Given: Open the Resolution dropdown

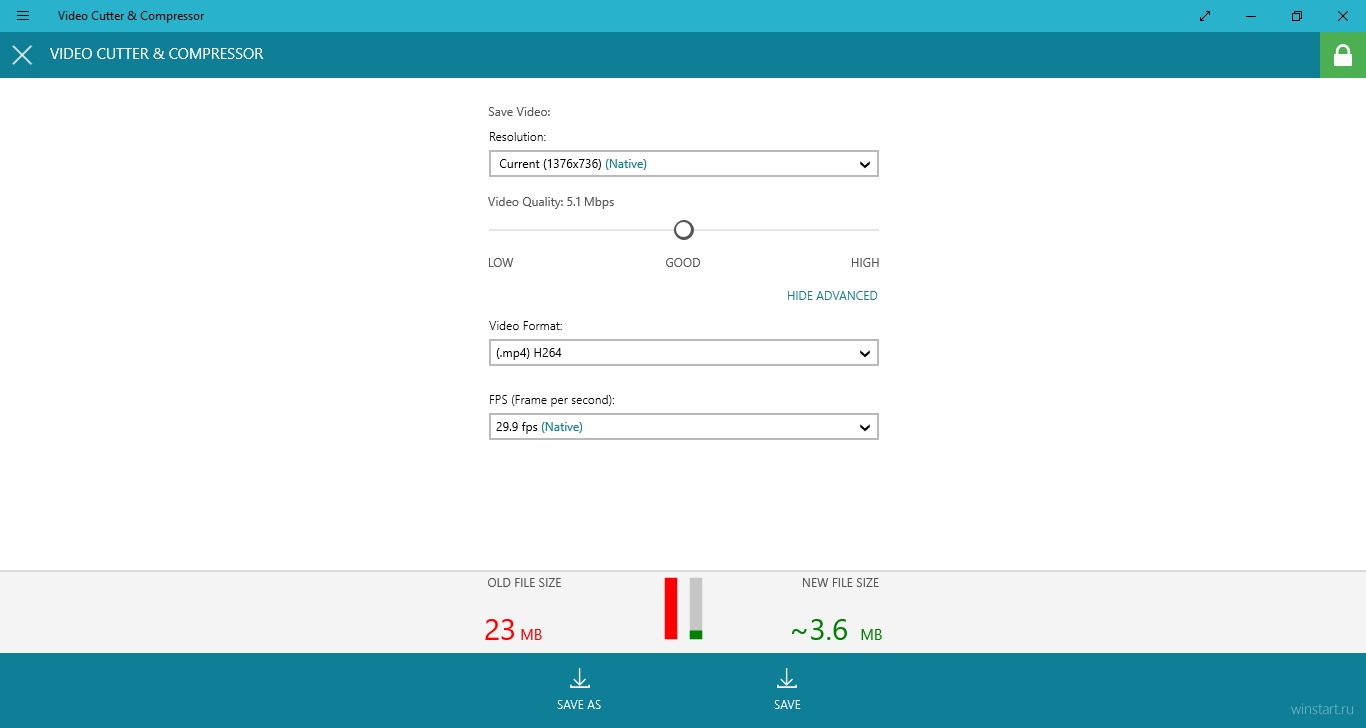Looking at the screenshot, I should (x=684, y=164).
